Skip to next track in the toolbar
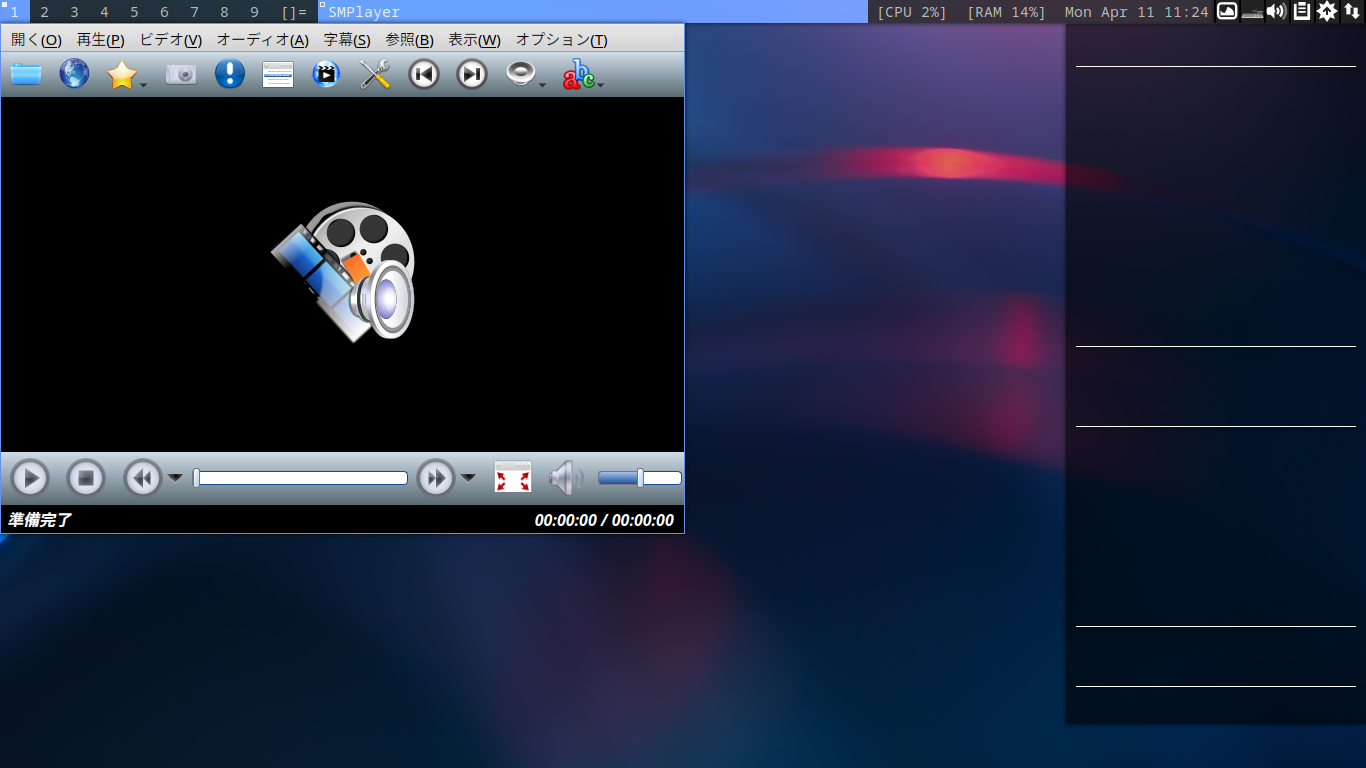 pos(472,74)
